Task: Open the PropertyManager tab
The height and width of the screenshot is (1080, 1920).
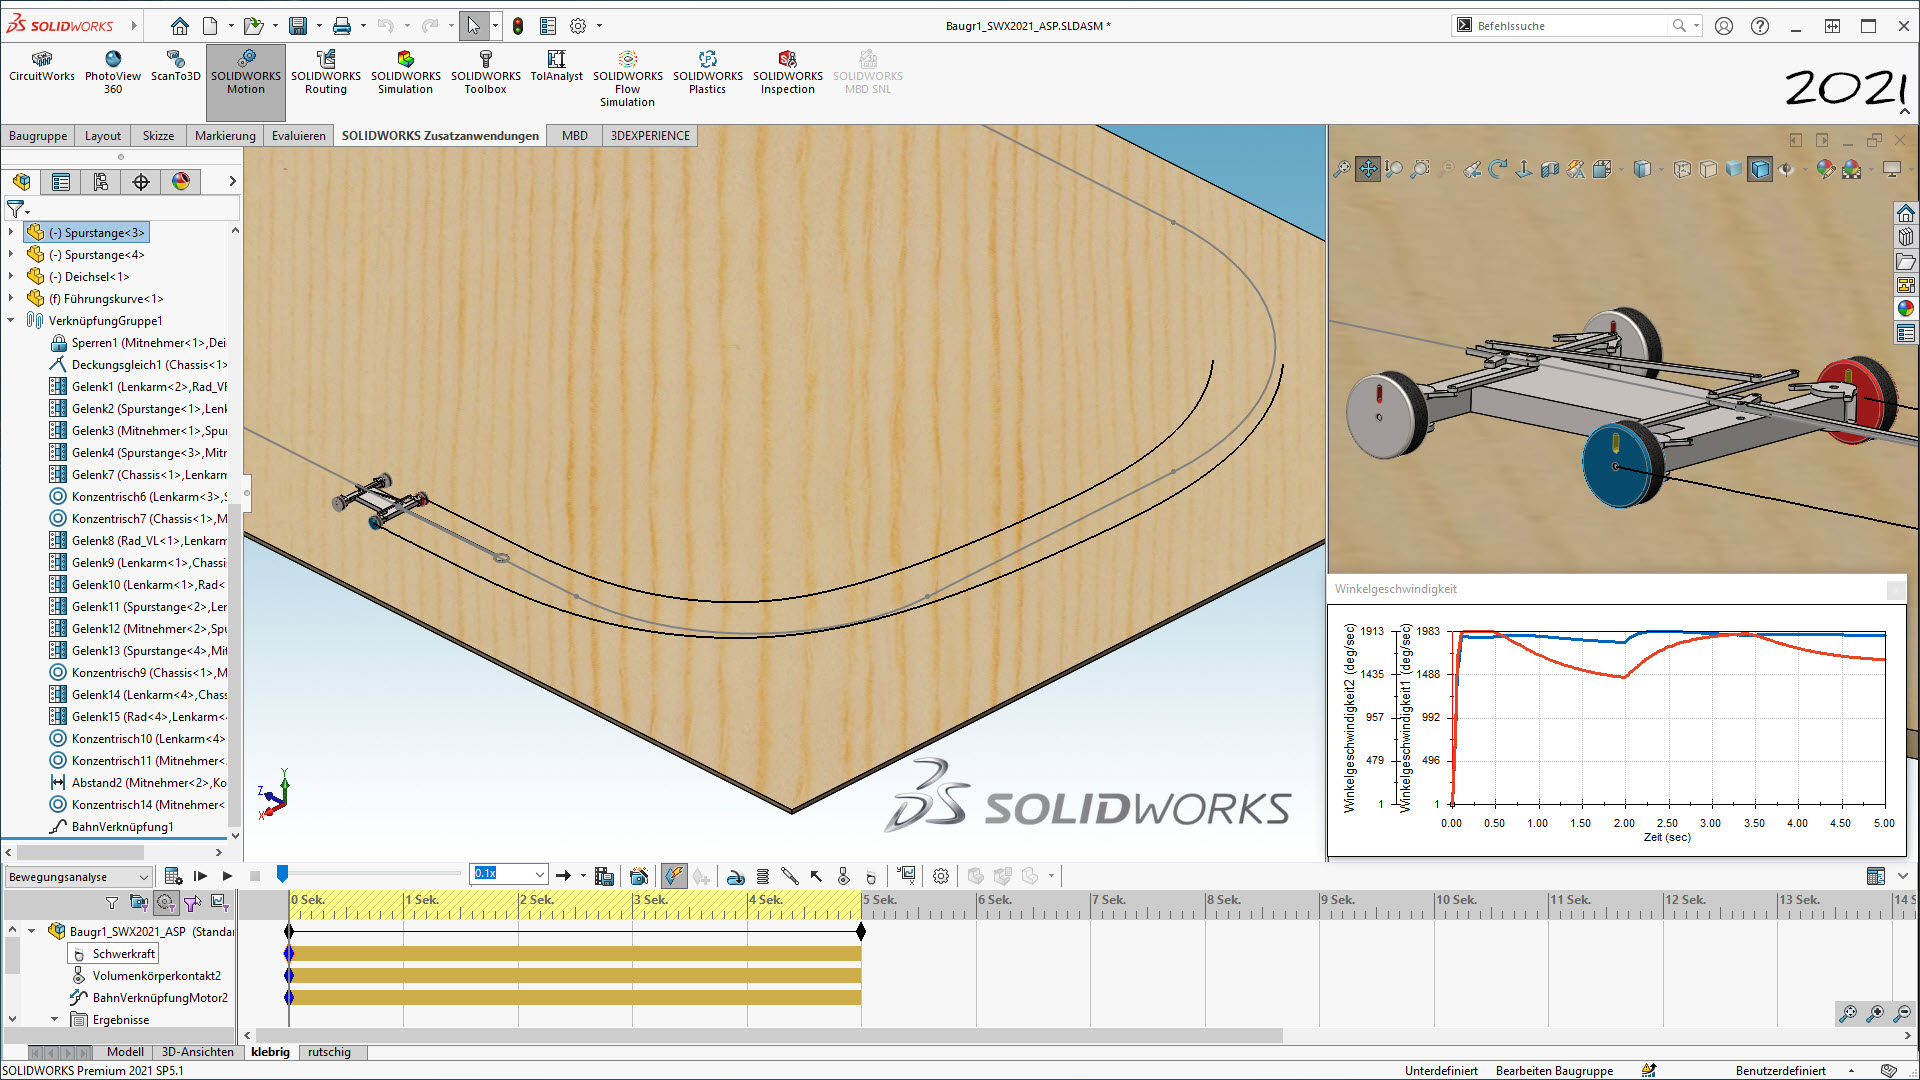Action: (x=61, y=182)
